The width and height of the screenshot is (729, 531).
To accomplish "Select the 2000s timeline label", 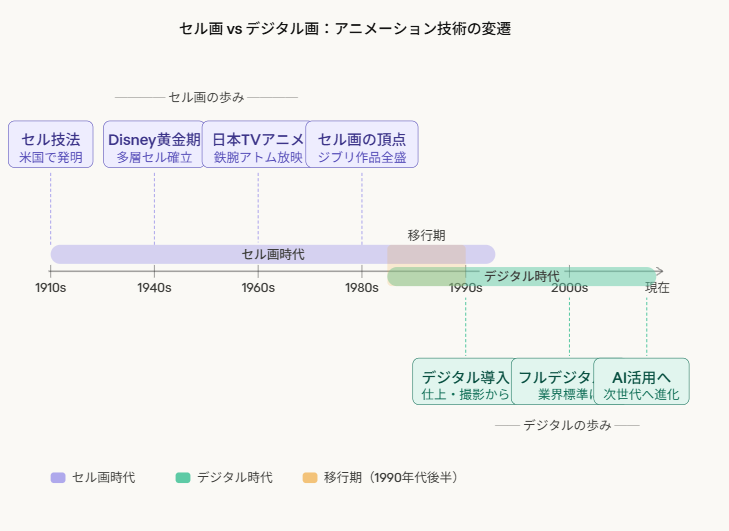I will pyautogui.click(x=569, y=288).
